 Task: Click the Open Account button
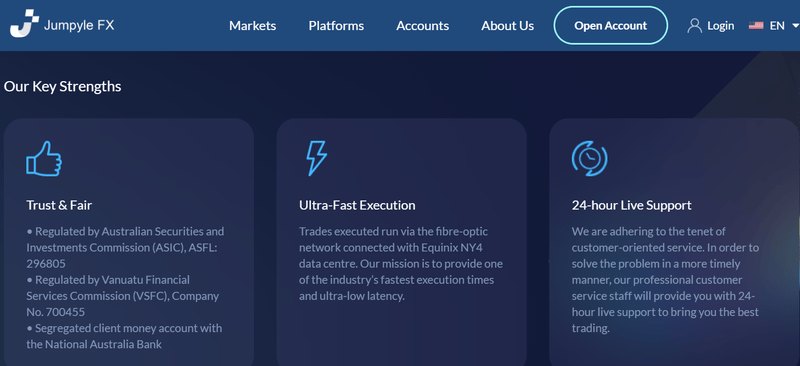pyautogui.click(x=611, y=26)
